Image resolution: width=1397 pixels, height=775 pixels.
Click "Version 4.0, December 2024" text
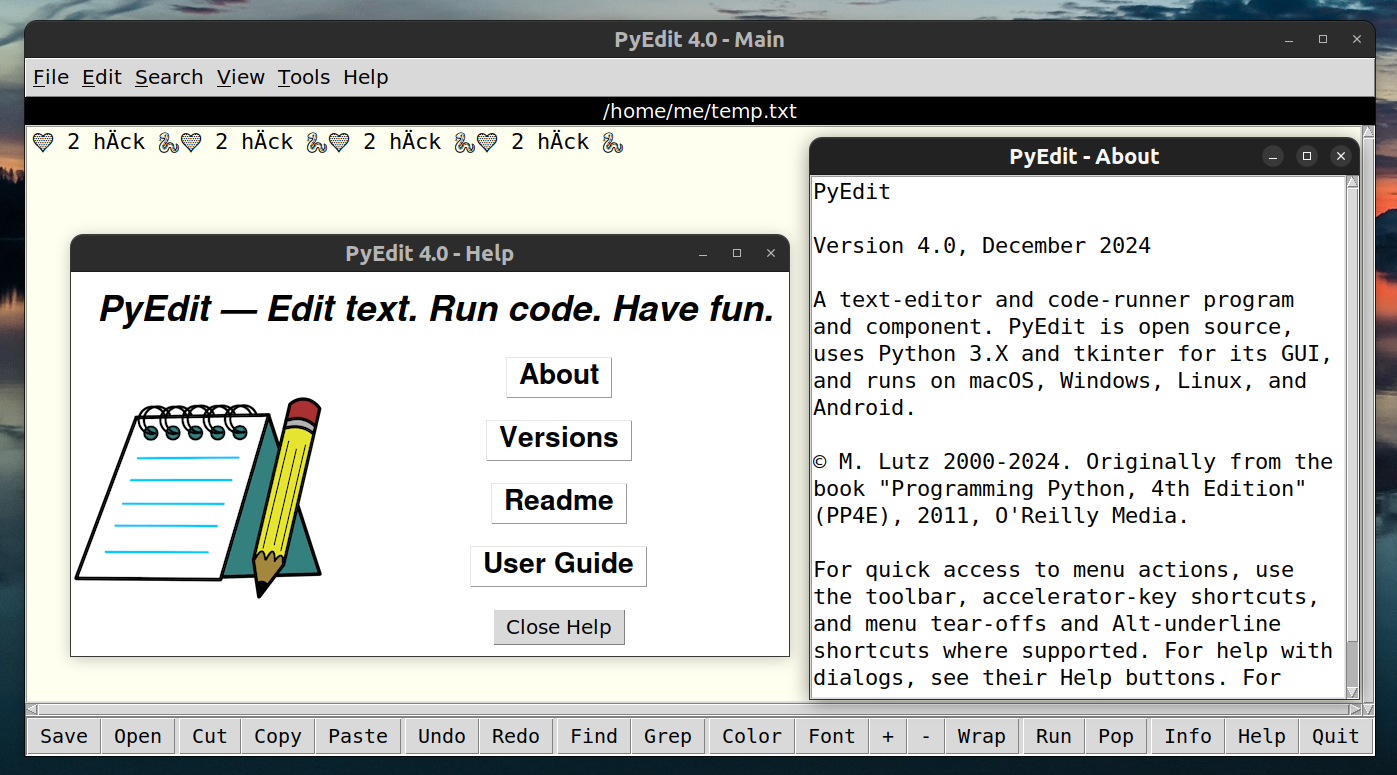(x=982, y=245)
